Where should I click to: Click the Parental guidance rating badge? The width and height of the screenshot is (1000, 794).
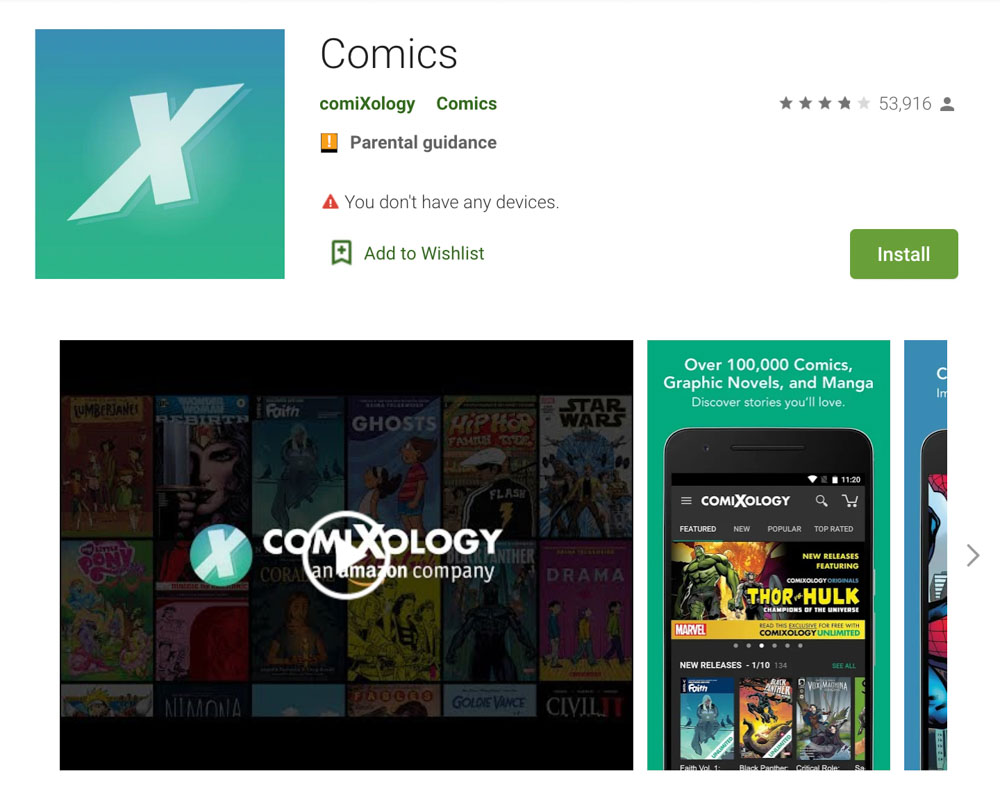click(328, 142)
